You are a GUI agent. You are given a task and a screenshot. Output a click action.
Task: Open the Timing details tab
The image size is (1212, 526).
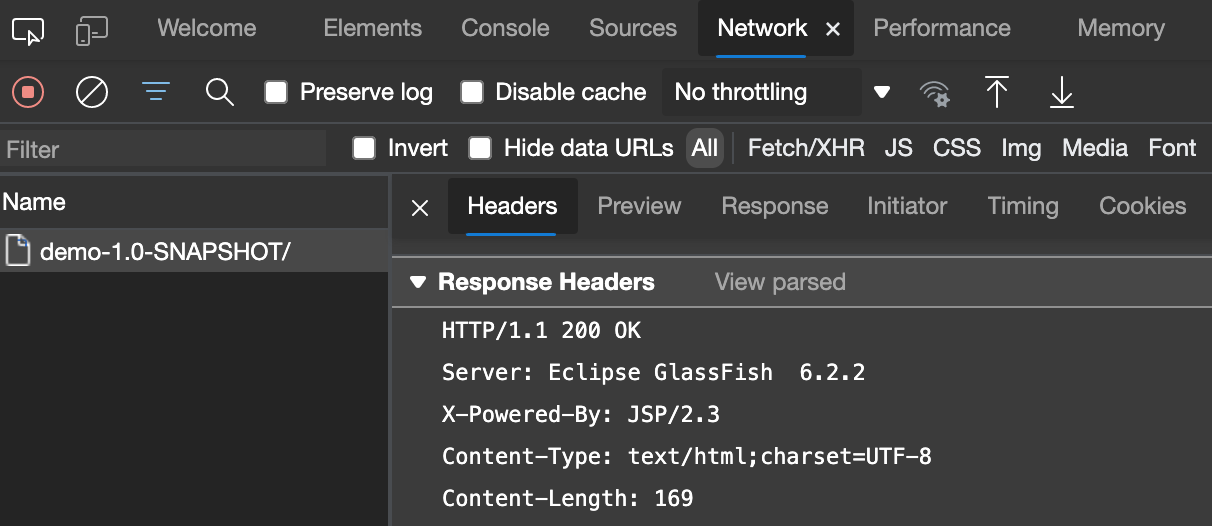(1022, 206)
